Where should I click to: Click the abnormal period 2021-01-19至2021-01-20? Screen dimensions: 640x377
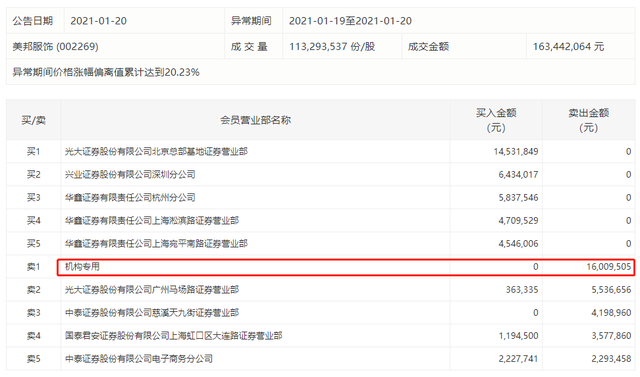coord(350,21)
